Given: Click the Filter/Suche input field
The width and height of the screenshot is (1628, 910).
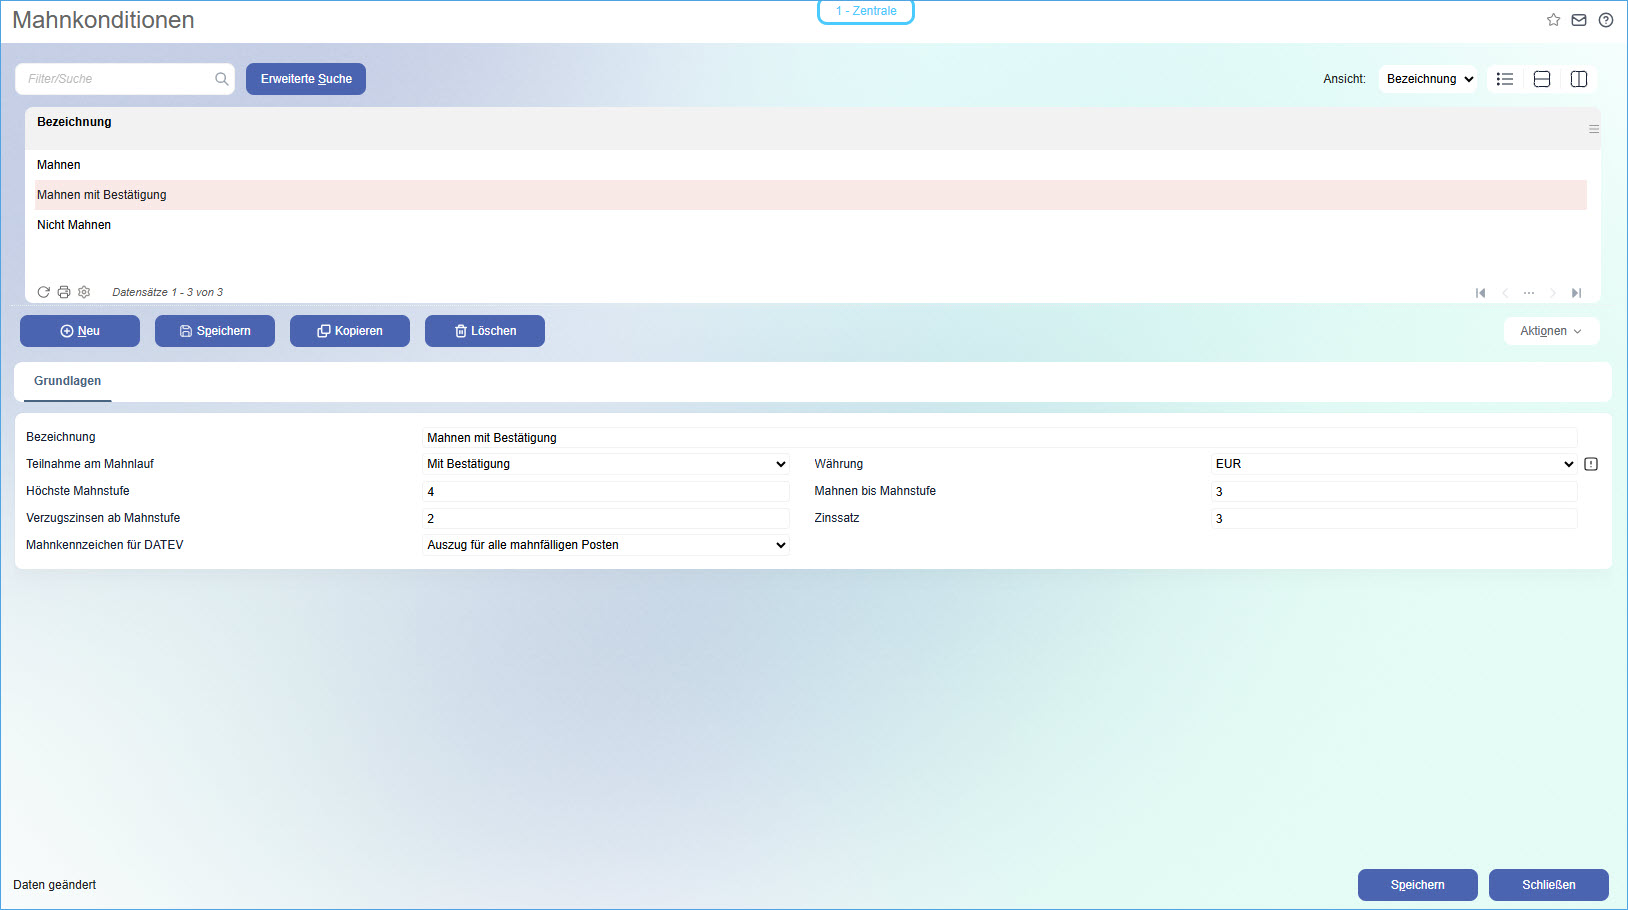Looking at the screenshot, I should coord(118,79).
